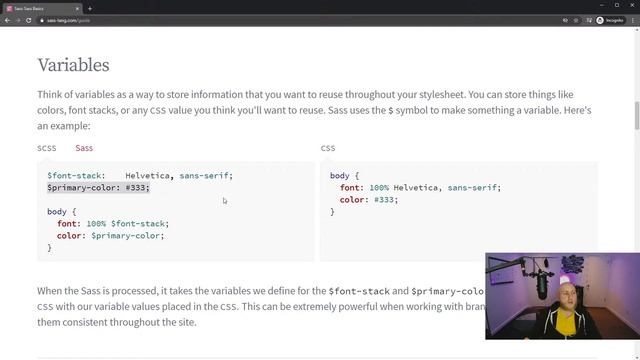Select the CSS output tab label

pos(328,148)
